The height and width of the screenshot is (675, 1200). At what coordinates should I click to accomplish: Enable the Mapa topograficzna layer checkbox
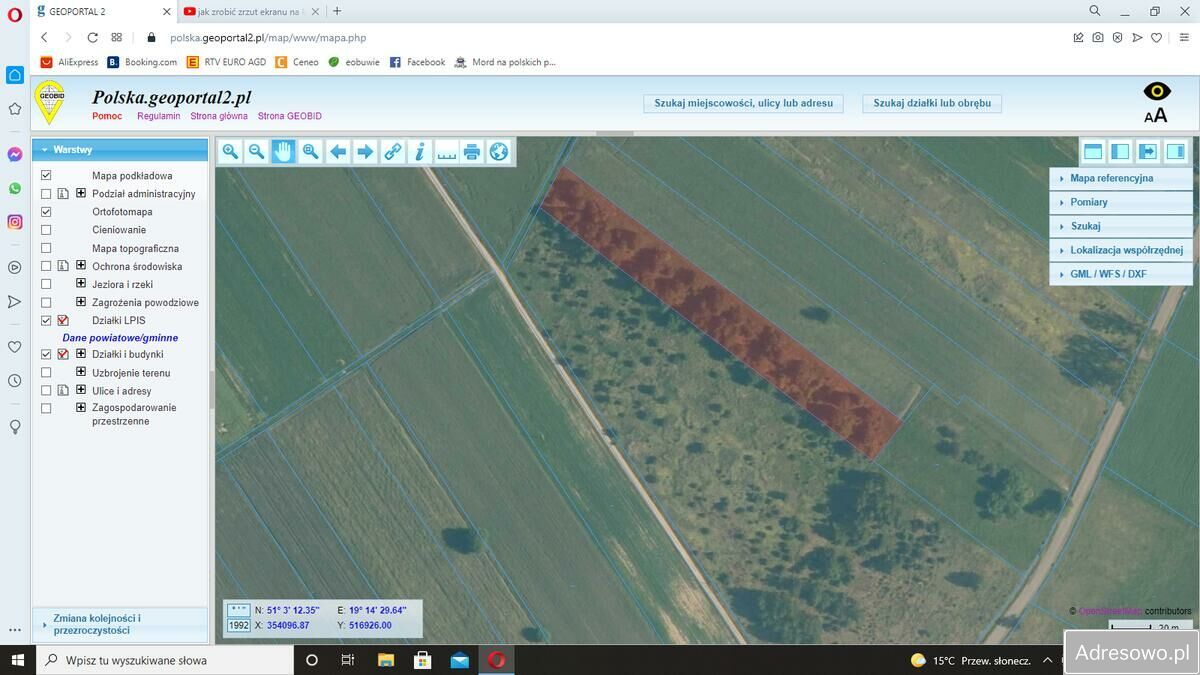[x=46, y=248]
